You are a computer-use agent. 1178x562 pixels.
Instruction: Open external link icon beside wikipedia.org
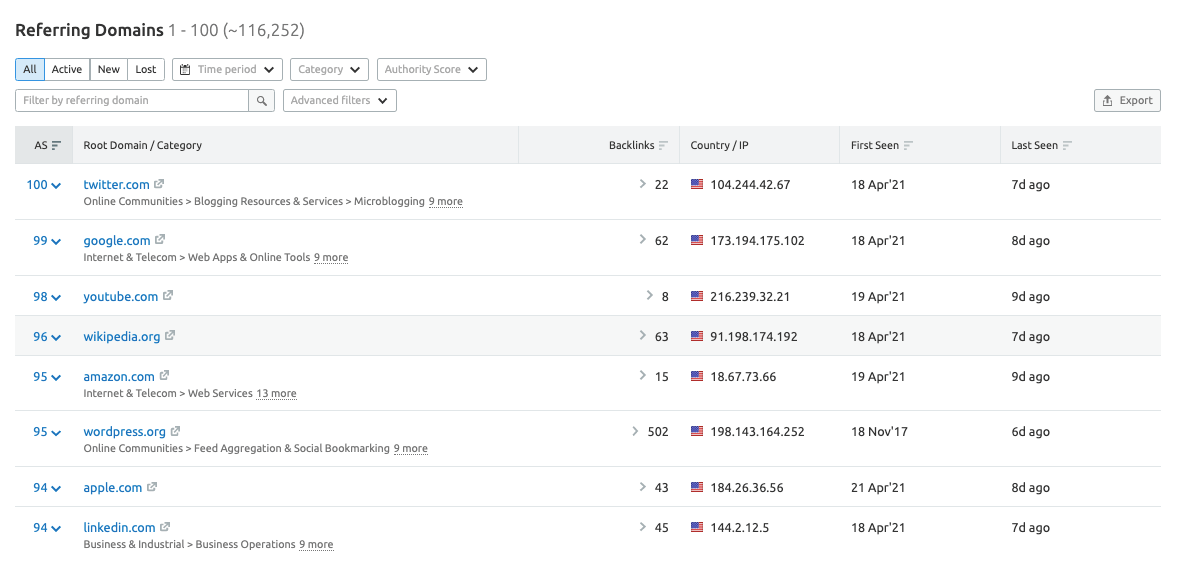coord(170,336)
